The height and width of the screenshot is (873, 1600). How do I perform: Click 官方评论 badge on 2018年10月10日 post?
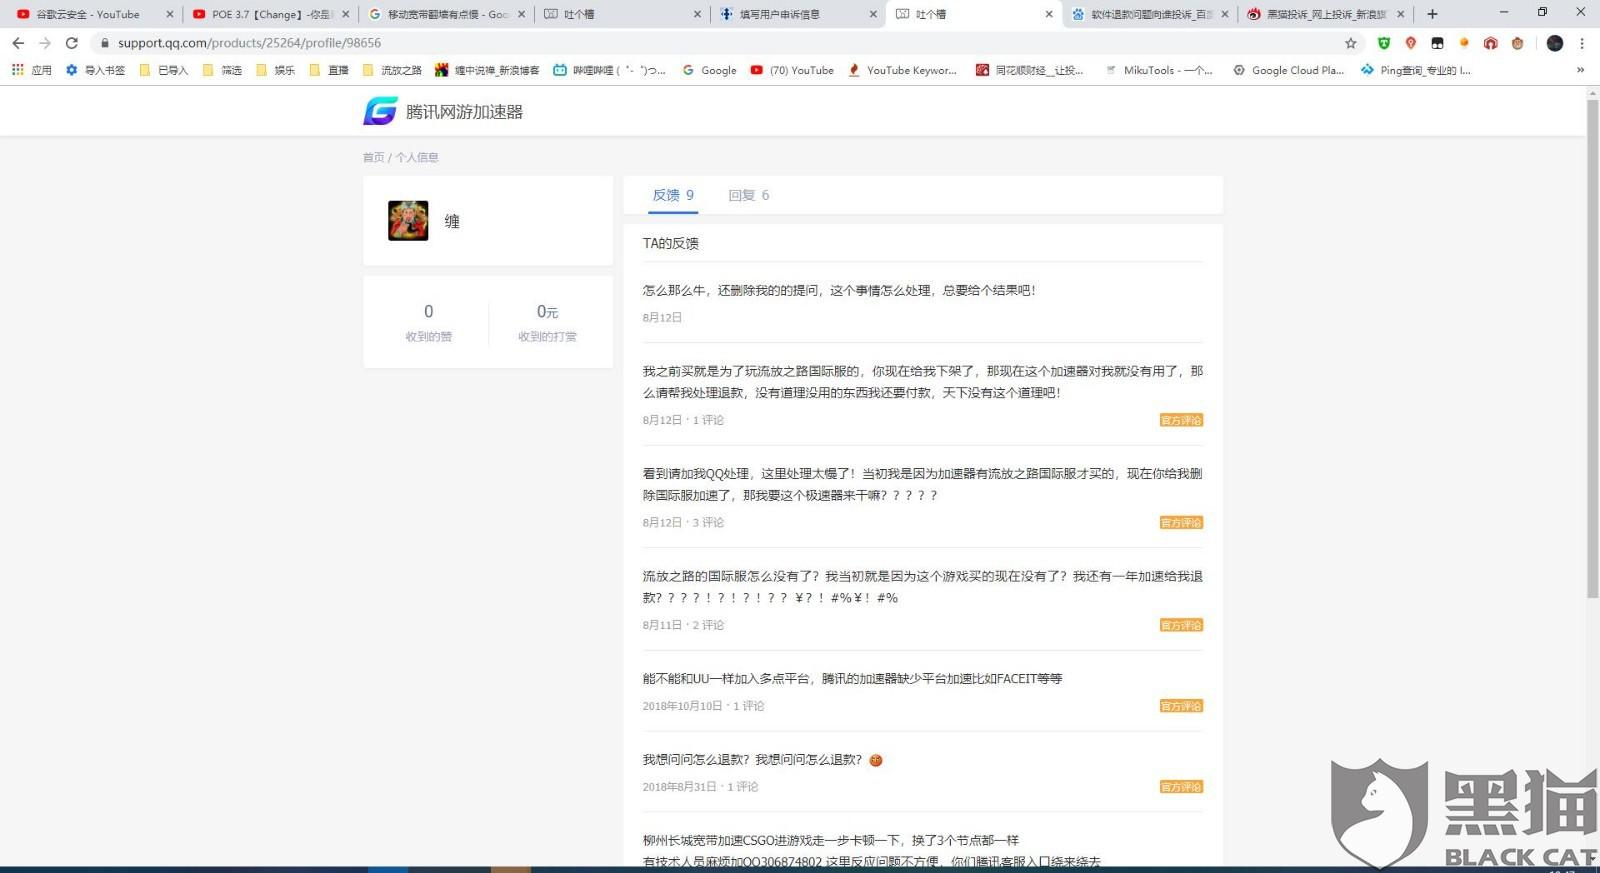[1181, 706]
